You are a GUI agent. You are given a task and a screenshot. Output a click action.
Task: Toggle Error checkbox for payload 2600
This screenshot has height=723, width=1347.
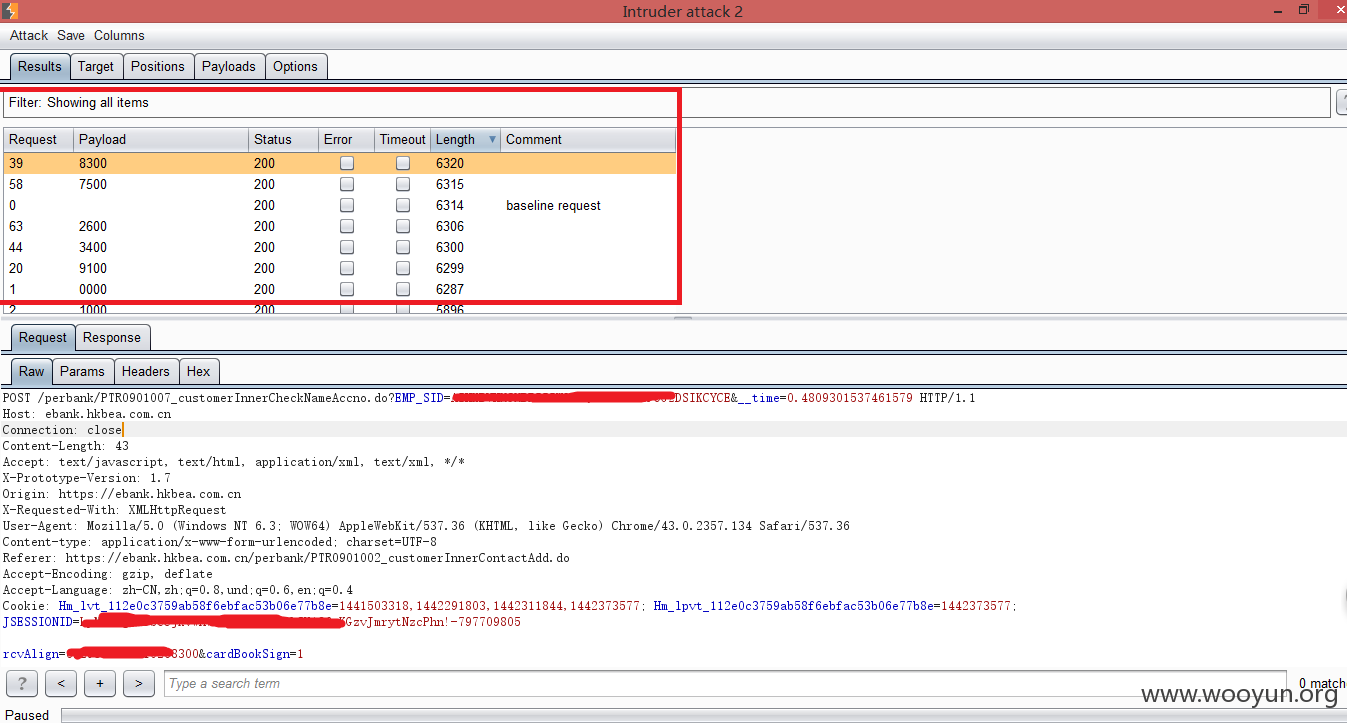click(x=347, y=226)
